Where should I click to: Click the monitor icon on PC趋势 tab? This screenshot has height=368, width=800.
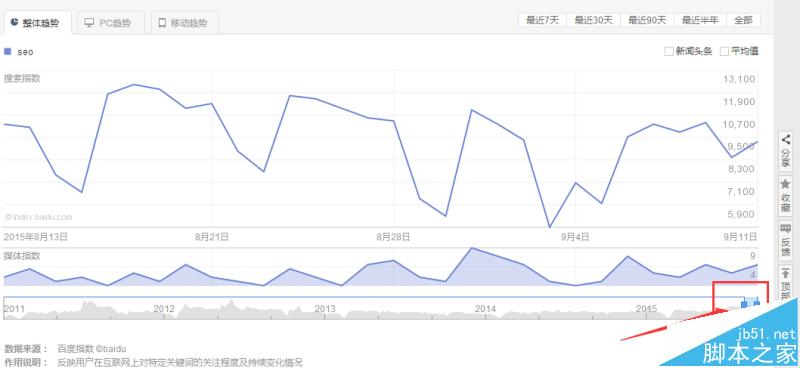point(89,23)
